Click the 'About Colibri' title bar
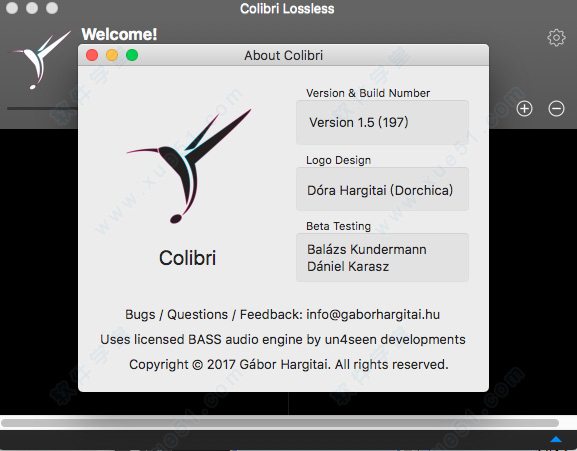577x451 pixels. [x=283, y=55]
